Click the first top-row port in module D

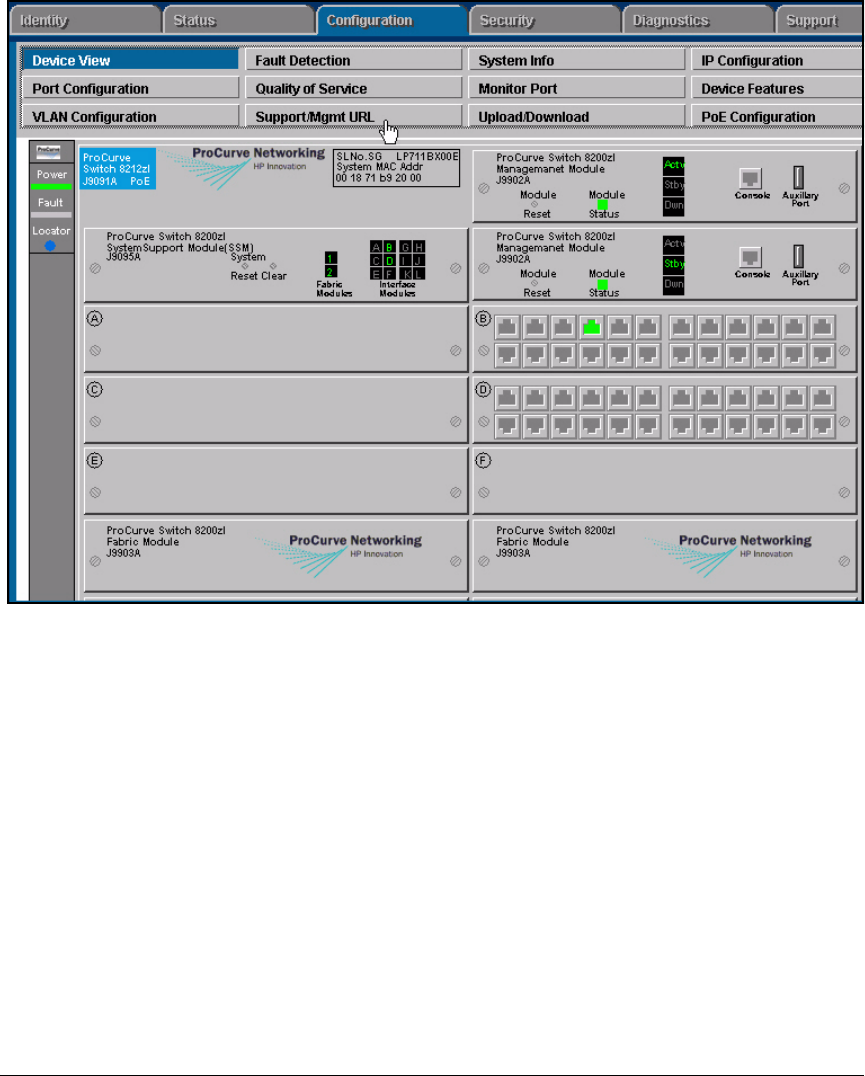(x=507, y=398)
